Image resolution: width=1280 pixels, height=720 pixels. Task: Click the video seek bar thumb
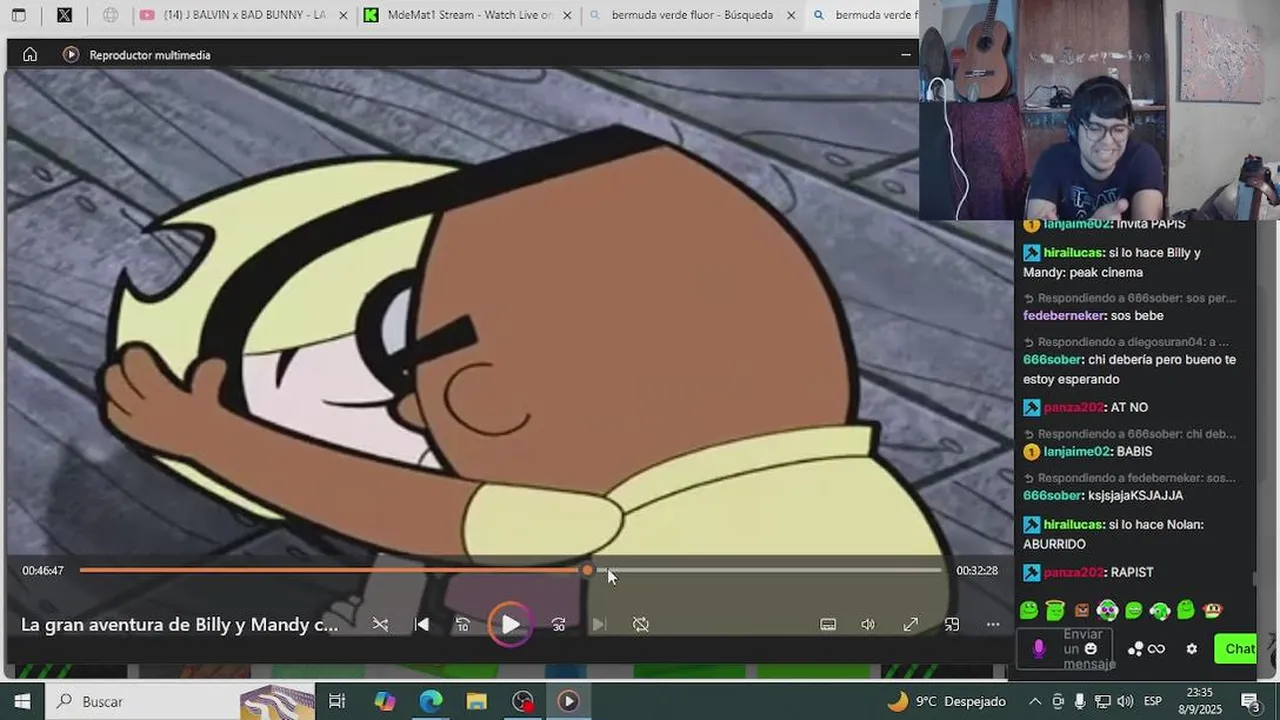[587, 570]
